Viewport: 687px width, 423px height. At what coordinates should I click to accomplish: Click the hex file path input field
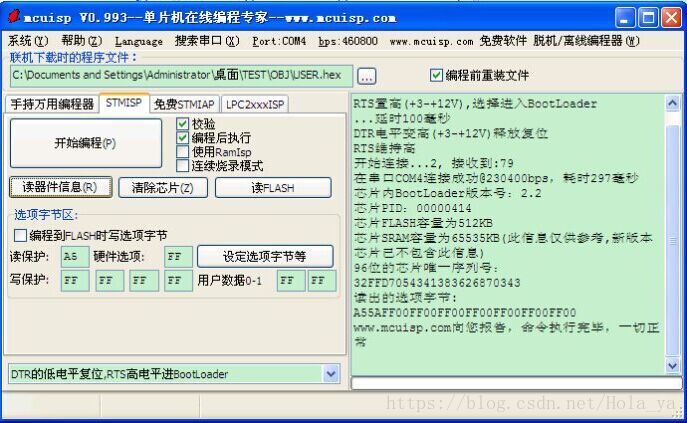pos(181,76)
